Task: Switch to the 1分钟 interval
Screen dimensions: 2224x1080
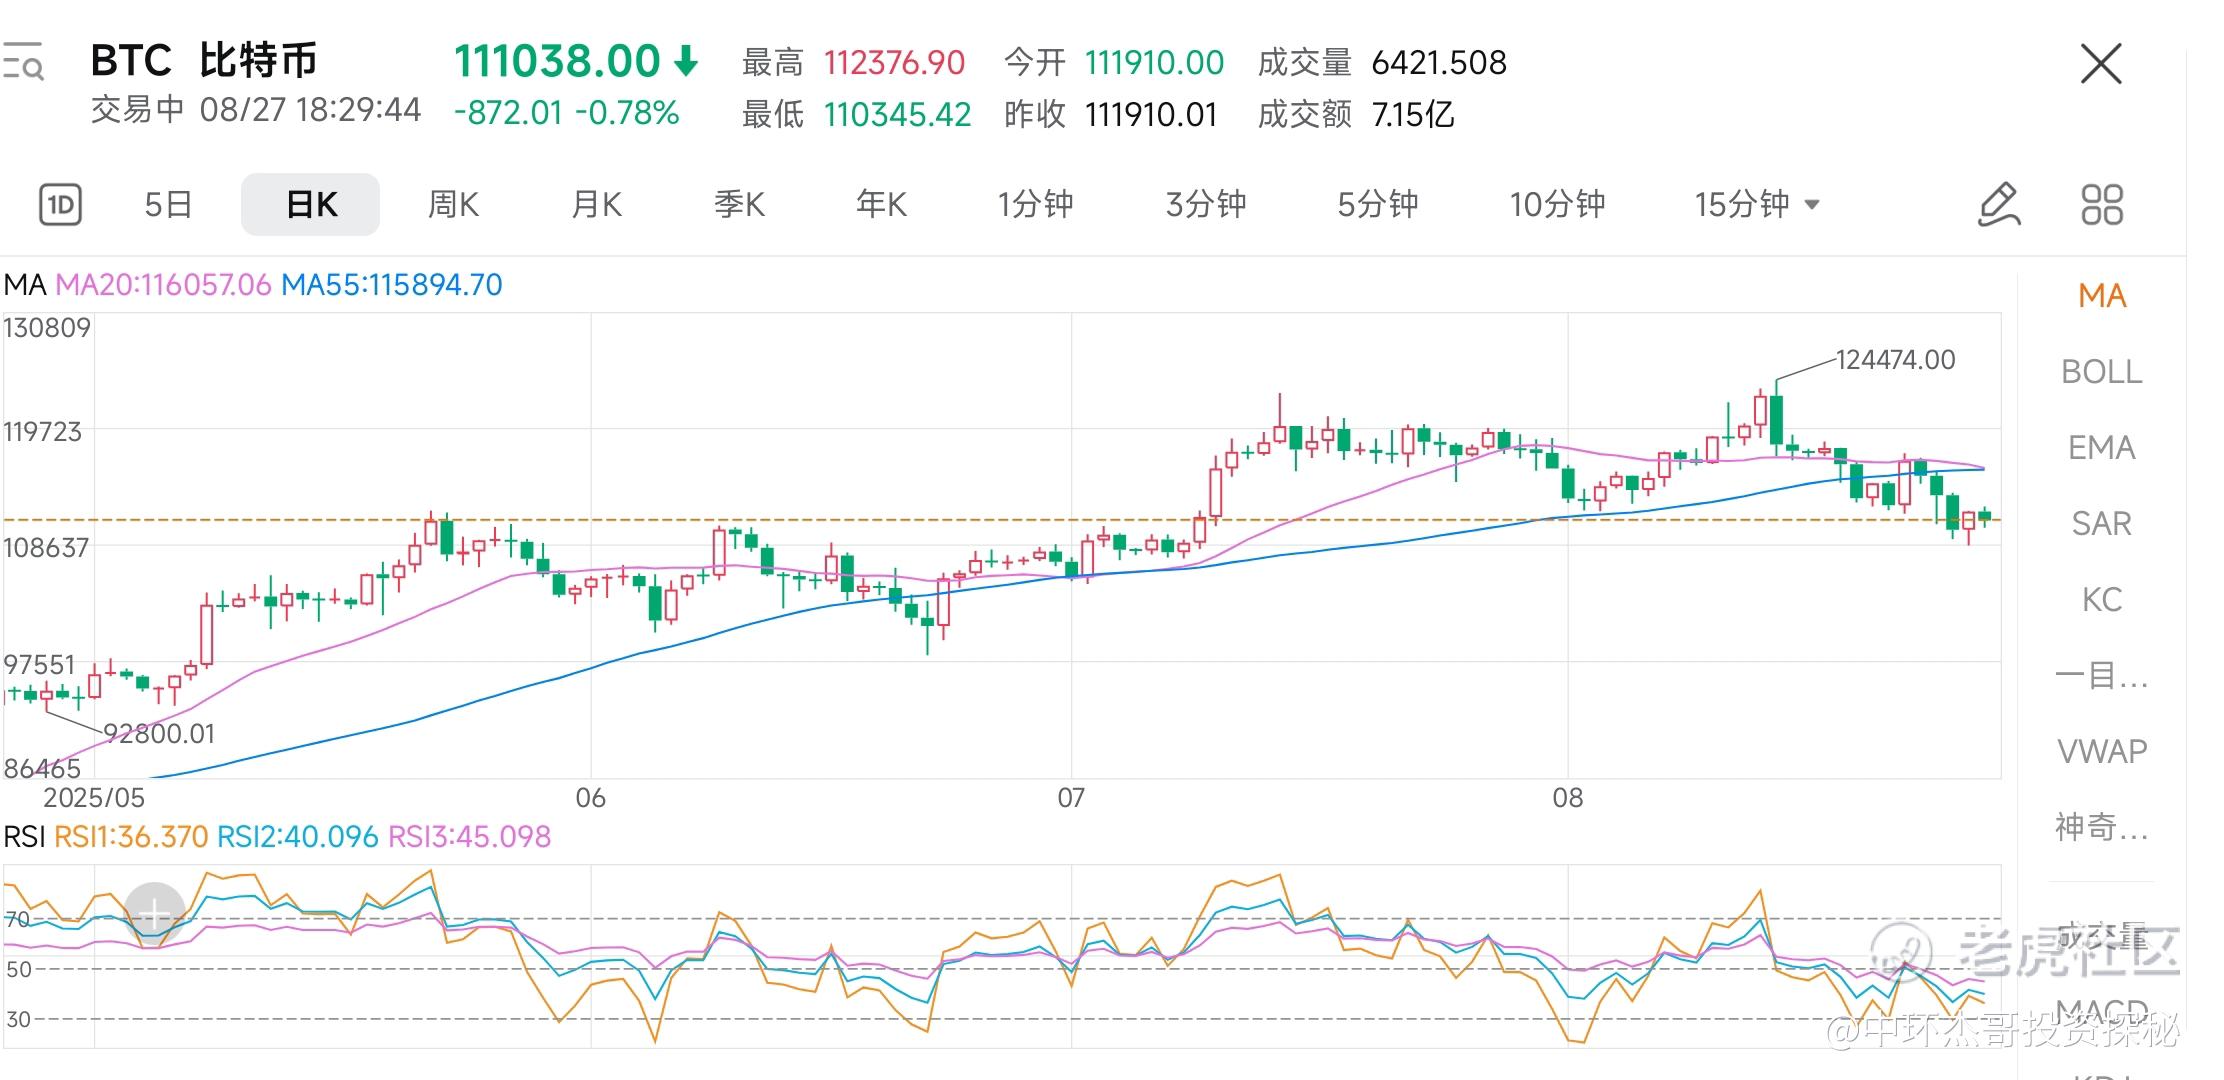Action: point(1035,205)
